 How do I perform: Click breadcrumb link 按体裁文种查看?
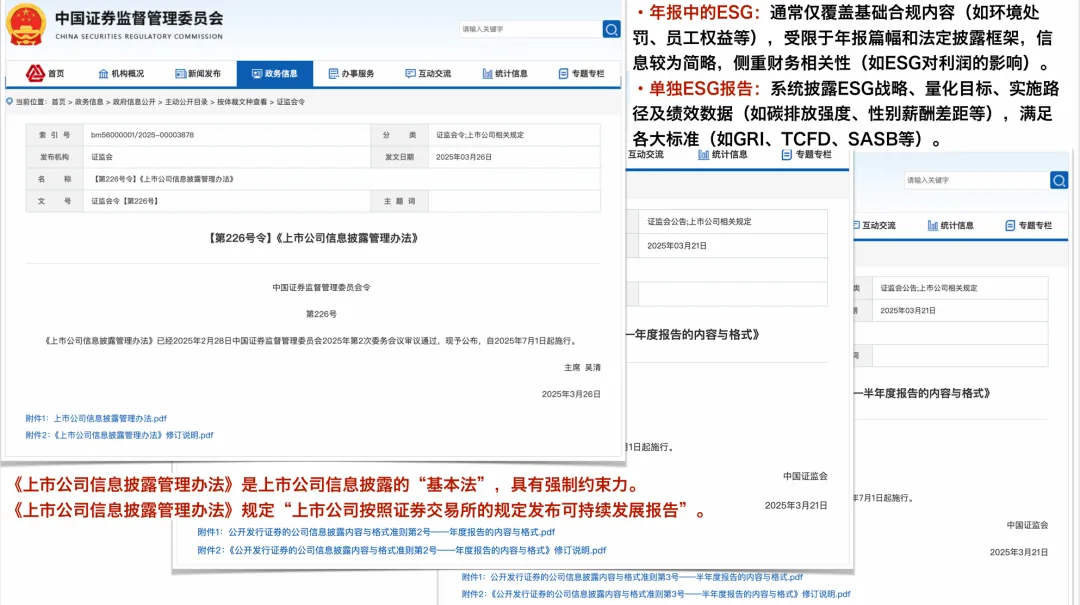coord(242,102)
